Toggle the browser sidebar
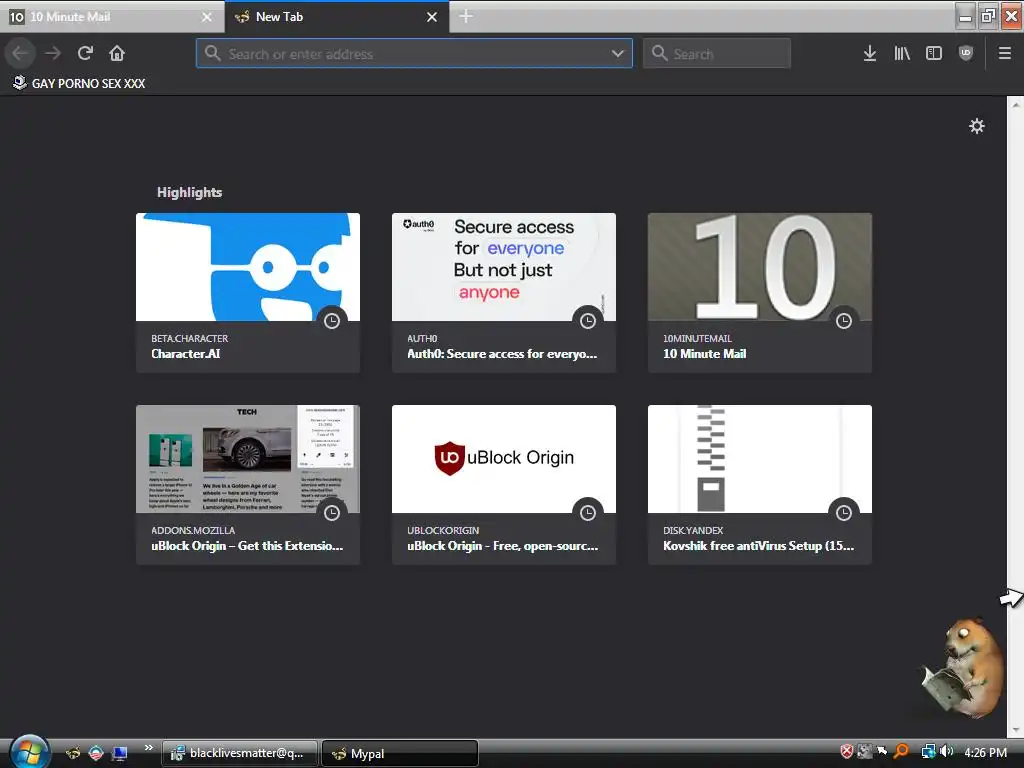 pos(934,53)
